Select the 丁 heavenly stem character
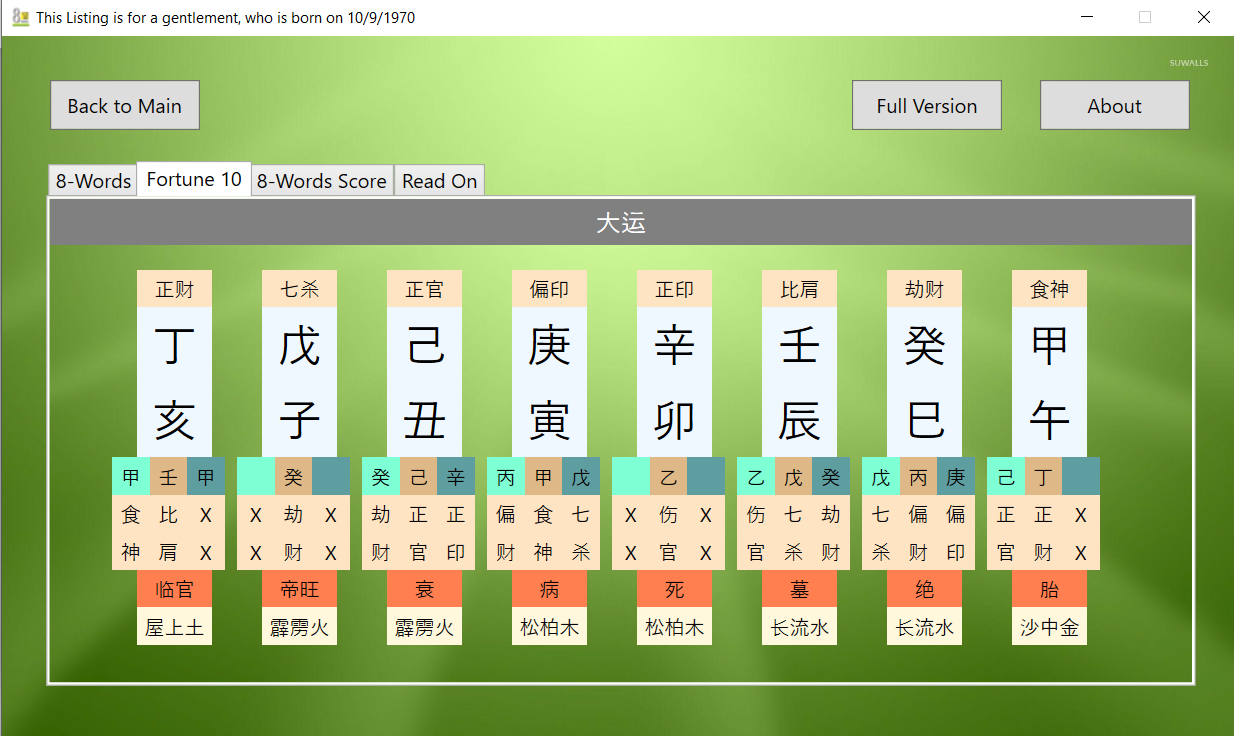 coord(174,346)
